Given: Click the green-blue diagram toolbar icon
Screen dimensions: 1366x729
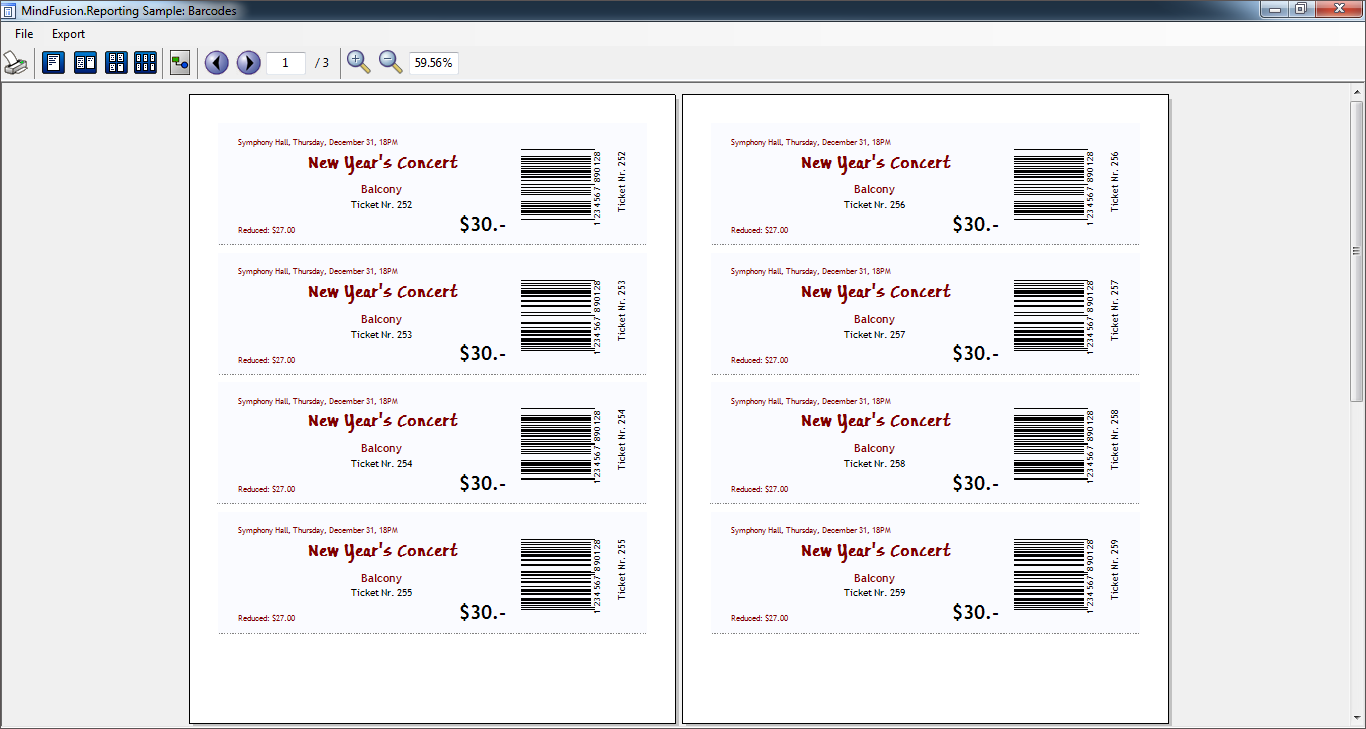Looking at the screenshot, I should pos(180,63).
